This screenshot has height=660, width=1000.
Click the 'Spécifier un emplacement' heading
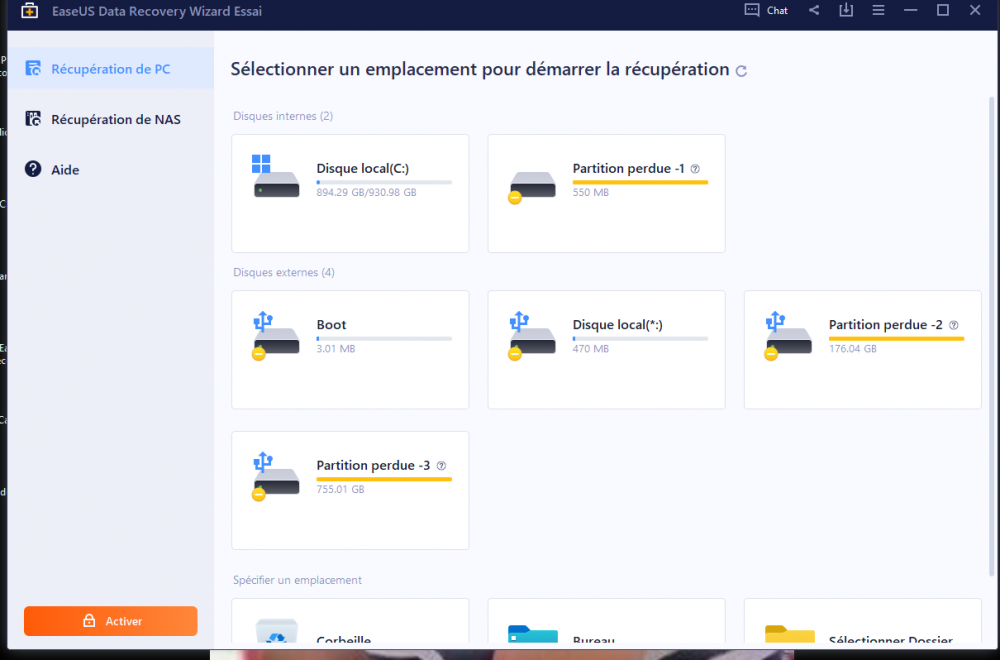coord(297,580)
